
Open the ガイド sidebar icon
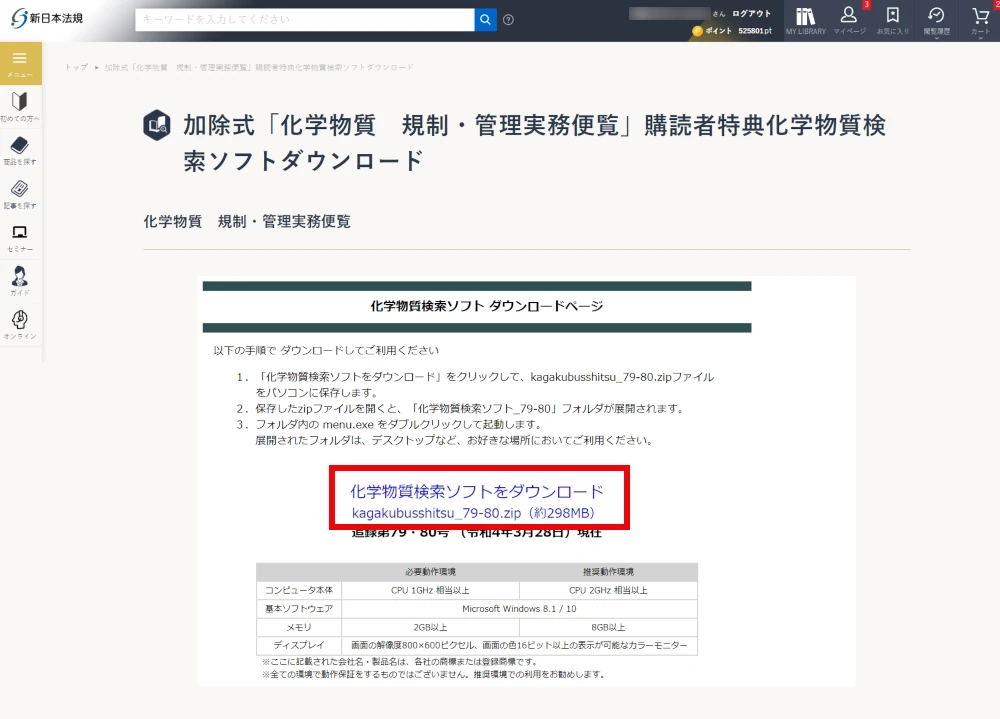point(20,280)
